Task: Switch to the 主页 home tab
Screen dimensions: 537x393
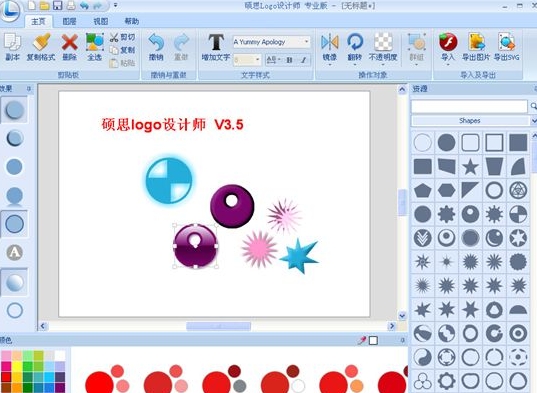Action: click(38, 21)
